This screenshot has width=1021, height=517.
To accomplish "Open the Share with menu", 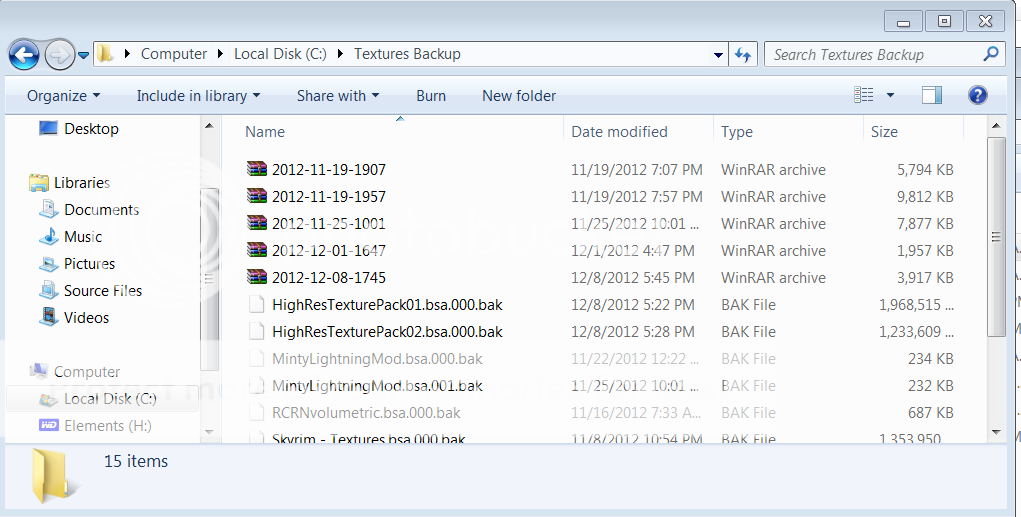I will (x=337, y=96).
